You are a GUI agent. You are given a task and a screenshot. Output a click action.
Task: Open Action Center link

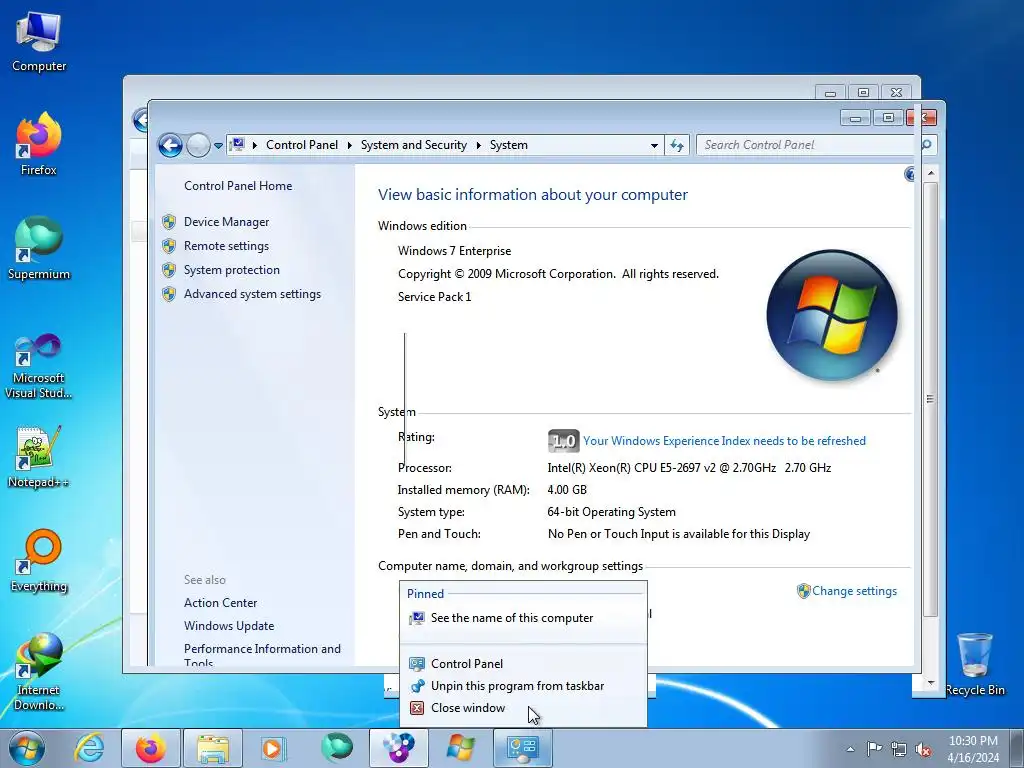pos(220,603)
